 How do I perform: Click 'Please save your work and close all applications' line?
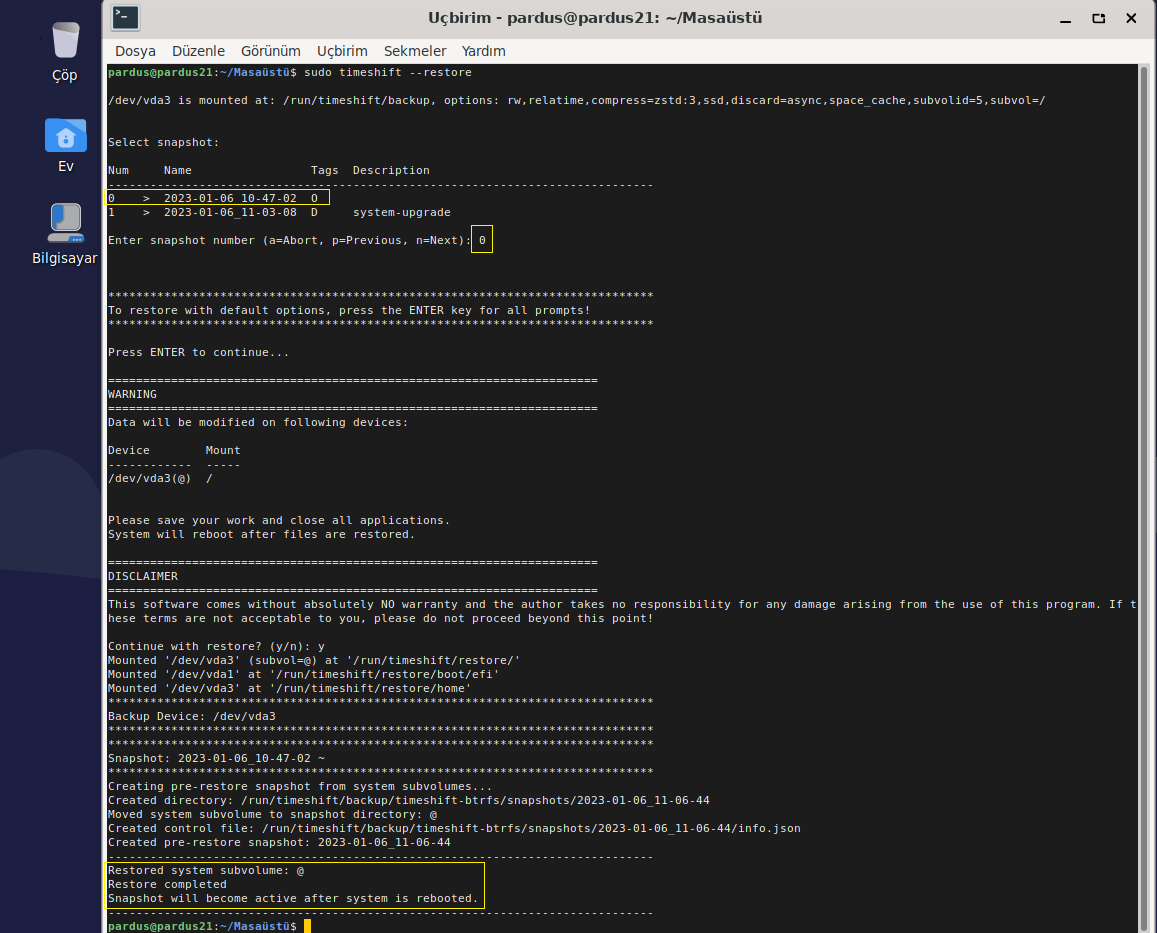pos(279,520)
